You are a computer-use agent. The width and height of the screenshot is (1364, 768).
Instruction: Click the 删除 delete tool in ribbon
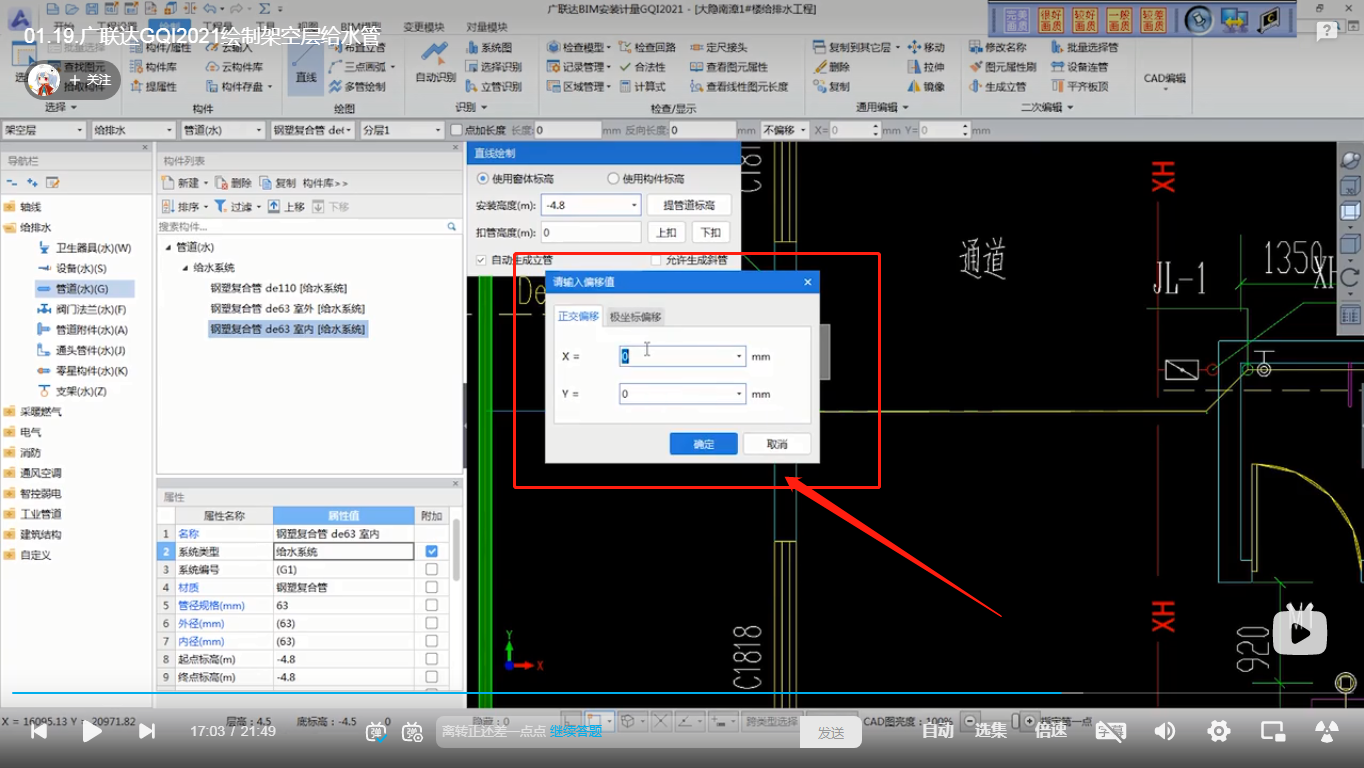tap(832, 67)
